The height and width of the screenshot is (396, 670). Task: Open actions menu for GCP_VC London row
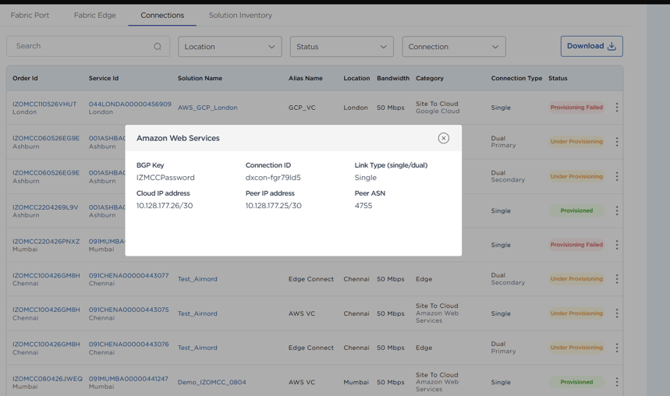617,107
